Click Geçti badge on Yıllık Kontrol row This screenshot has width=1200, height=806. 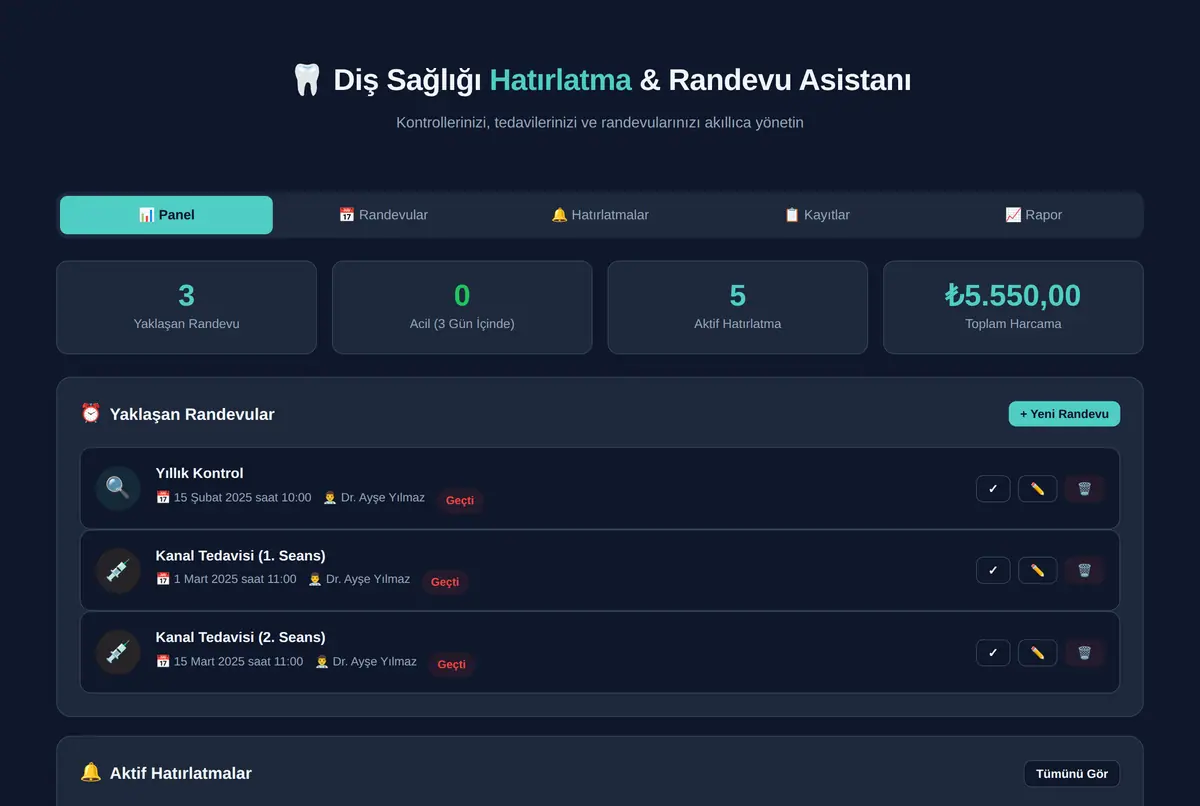click(460, 500)
